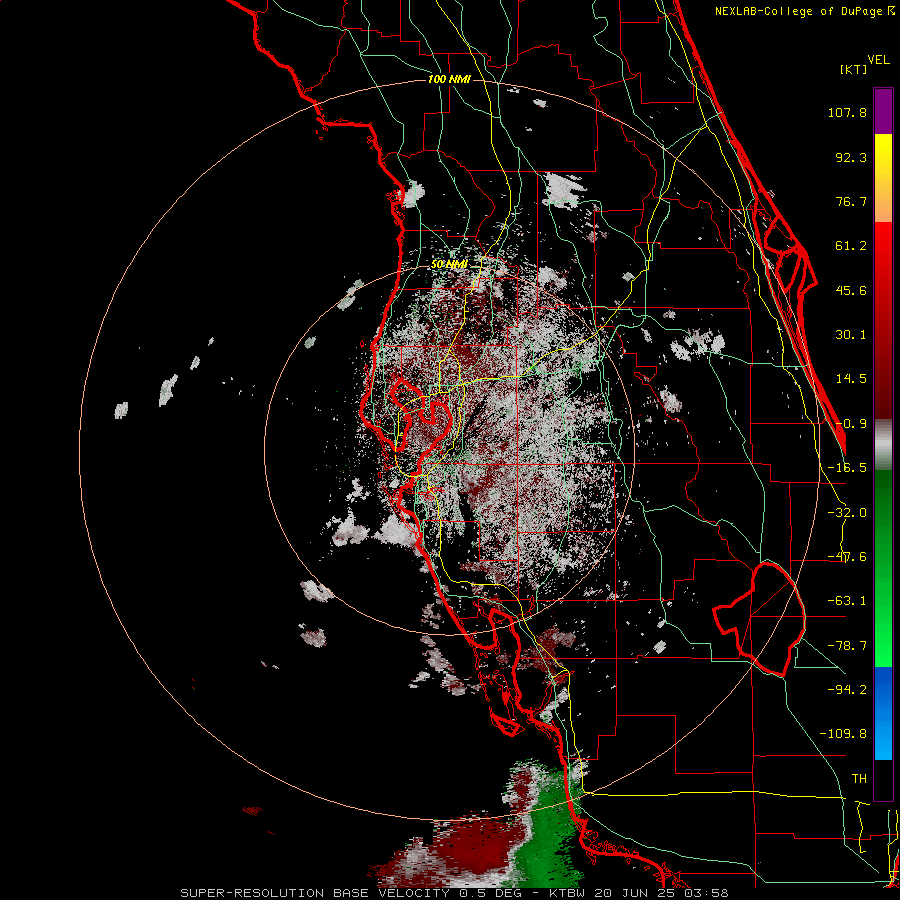Click the 76.7 value on the velocity scale
The image size is (900, 900).
(851, 201)
